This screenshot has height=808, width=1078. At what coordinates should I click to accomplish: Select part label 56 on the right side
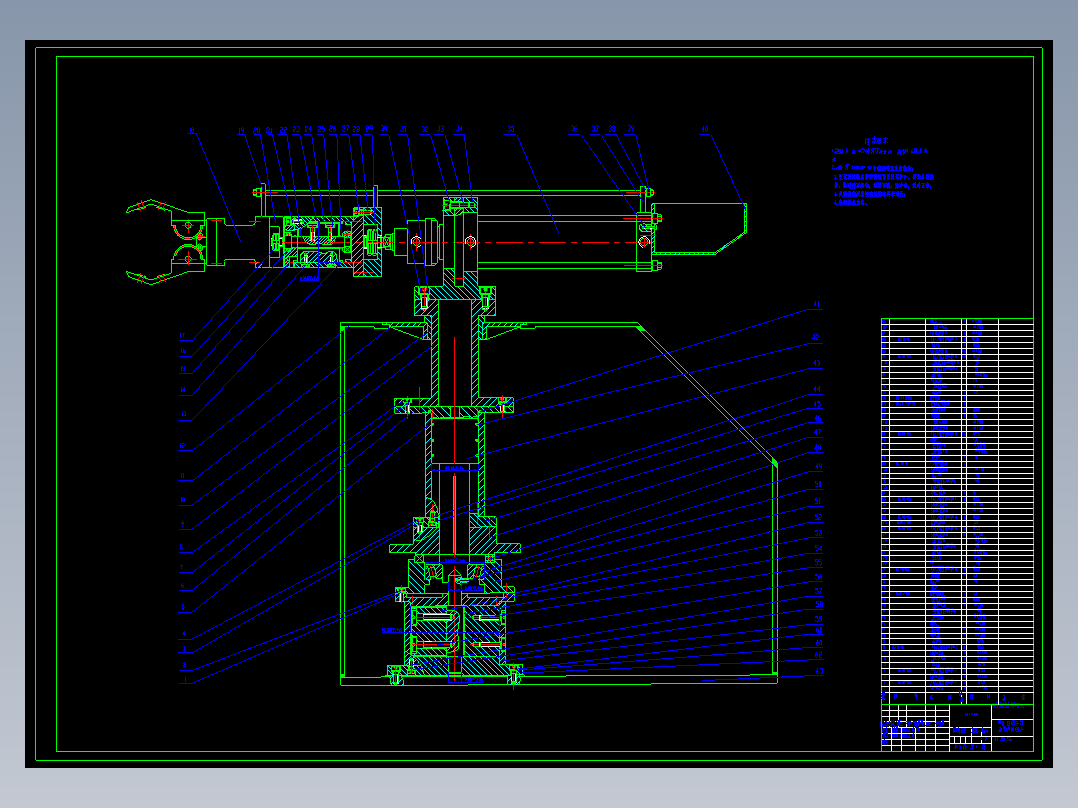tap(818, 578)
